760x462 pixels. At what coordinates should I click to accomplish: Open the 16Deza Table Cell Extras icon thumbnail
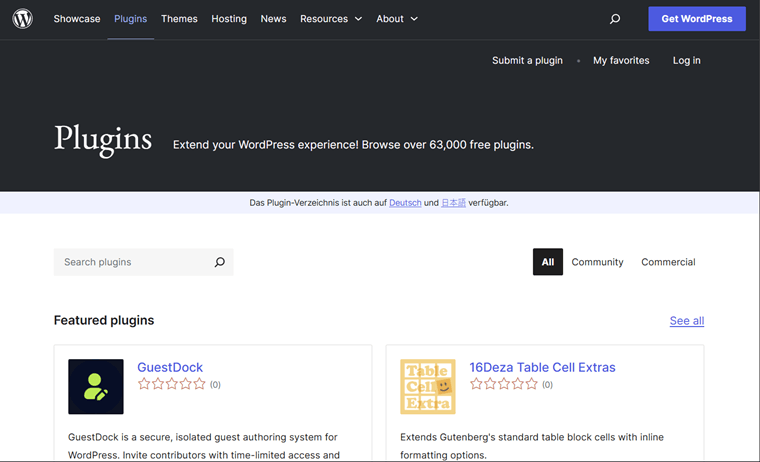pyautogui.click(x=428, y=386)
